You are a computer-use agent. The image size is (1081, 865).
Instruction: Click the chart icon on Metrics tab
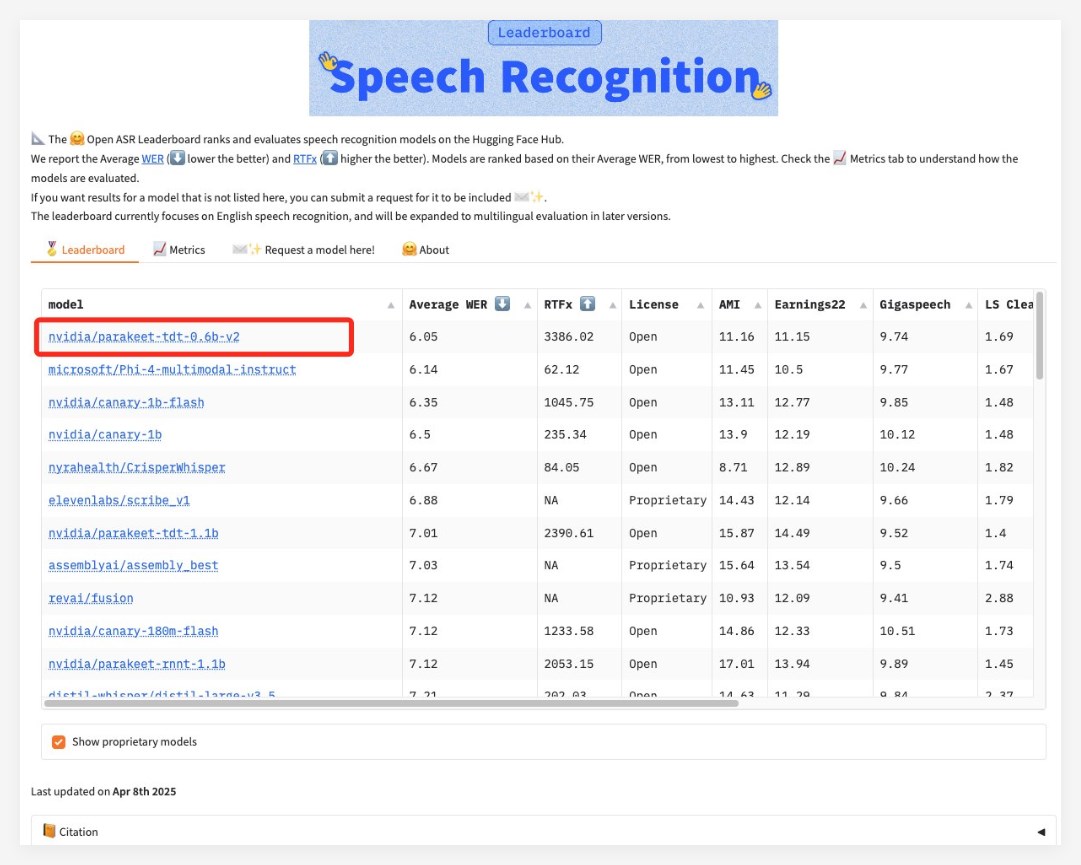pyautogui.click(x=159, y=250)
